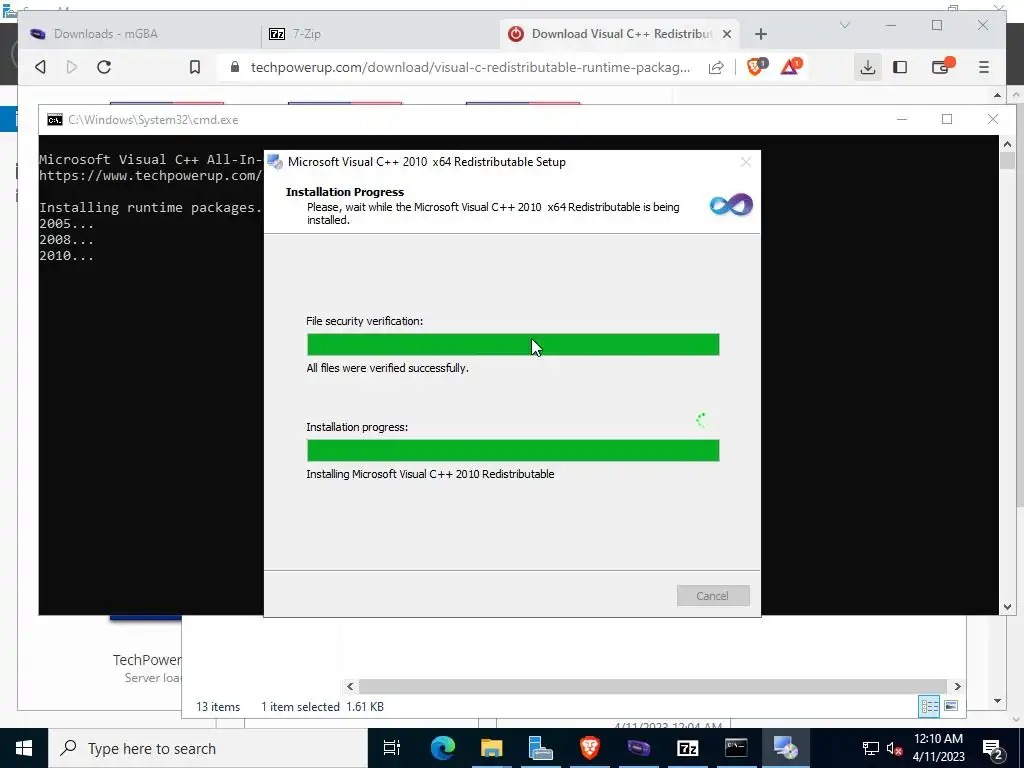The height and width of the screenshot is (768, 1024).
Task: Click 'All files were verified successfully' text
Action: click(387, 368)
